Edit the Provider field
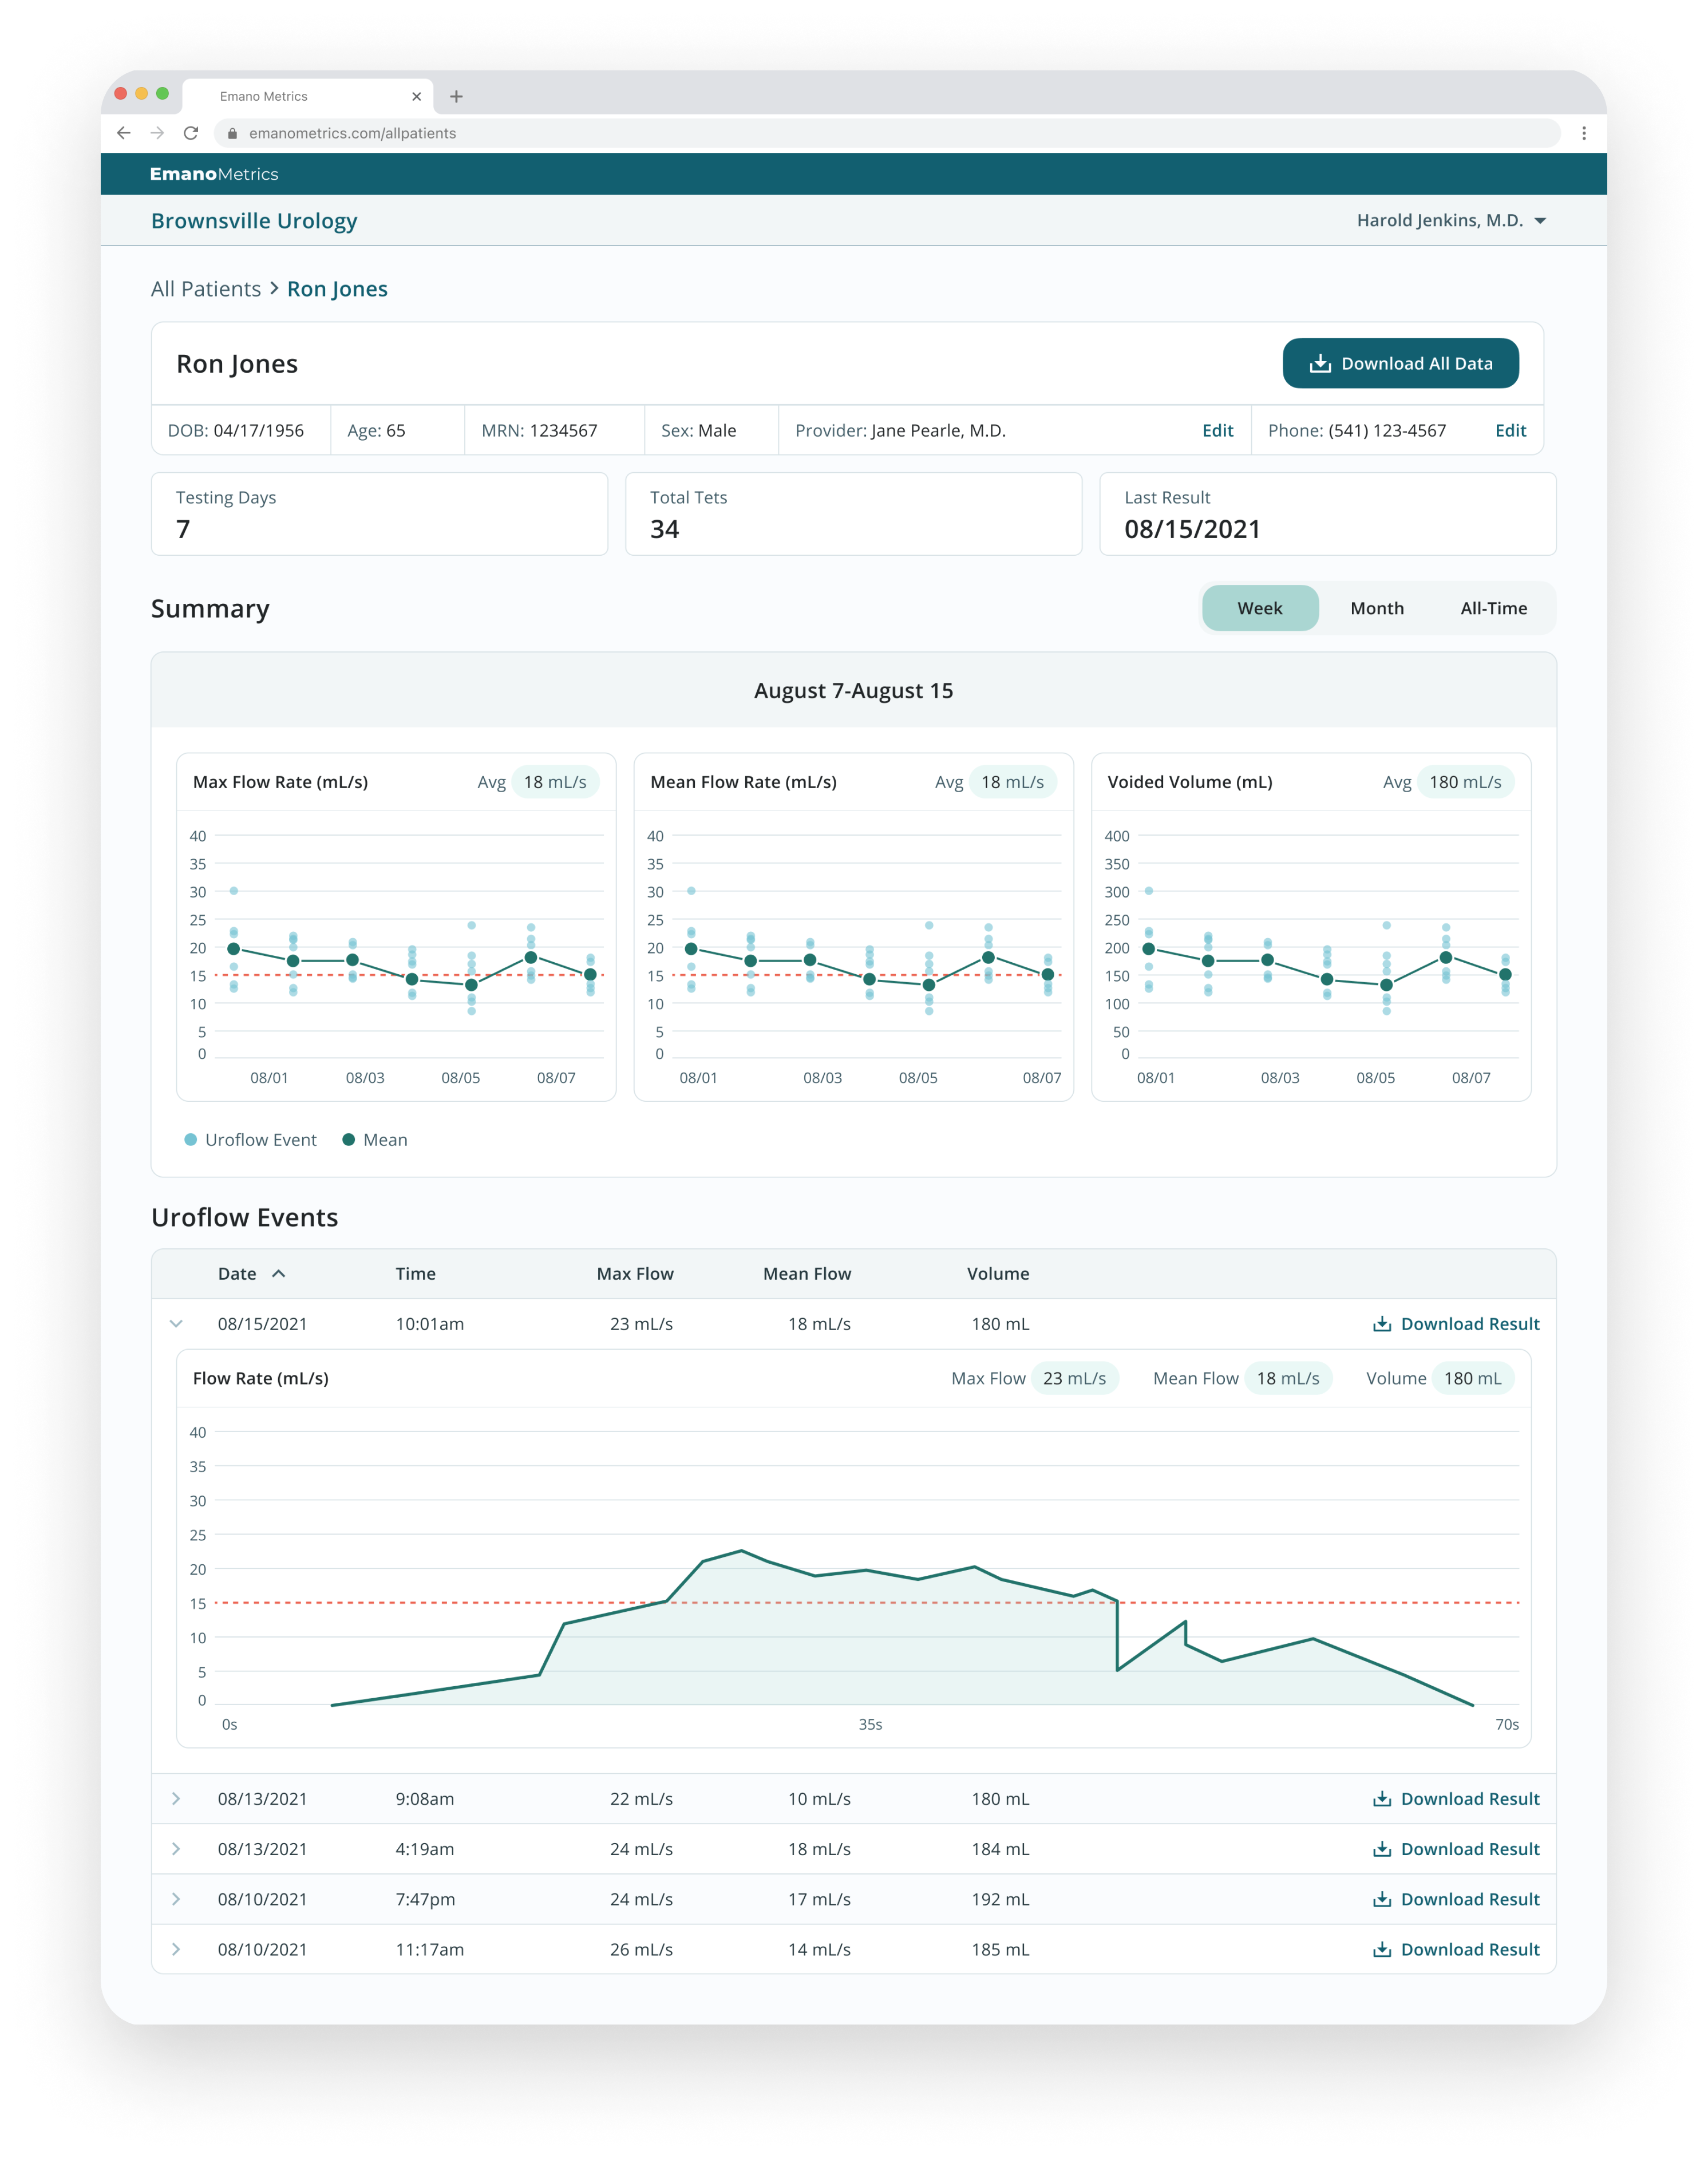Screen dimensions: 1708x2159 pos(1217,431)
